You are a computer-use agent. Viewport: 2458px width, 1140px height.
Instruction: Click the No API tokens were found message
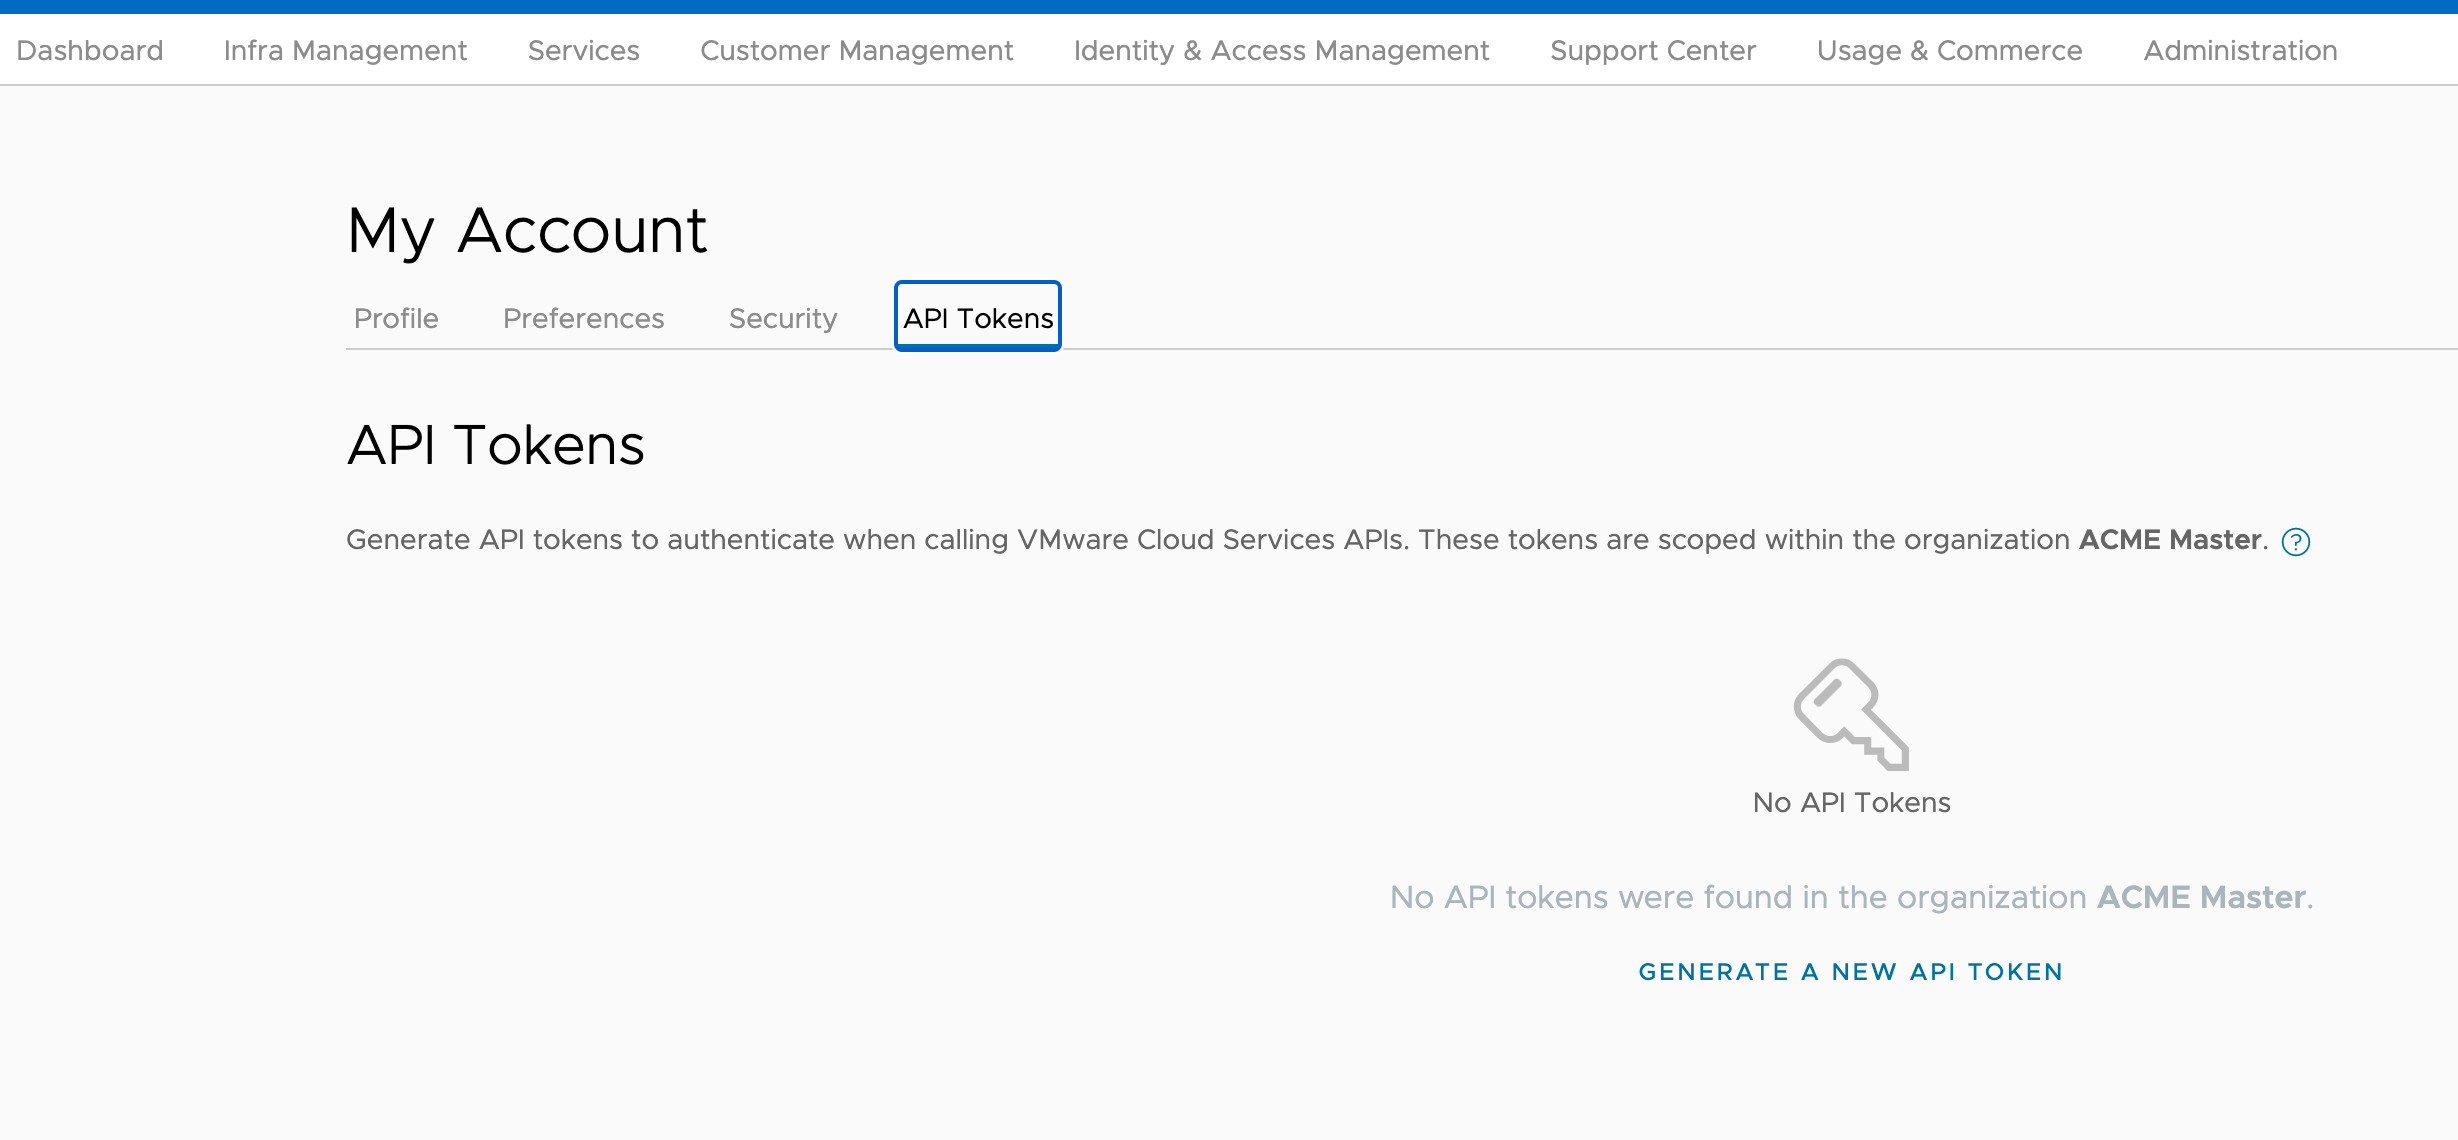coord(1851,897)
